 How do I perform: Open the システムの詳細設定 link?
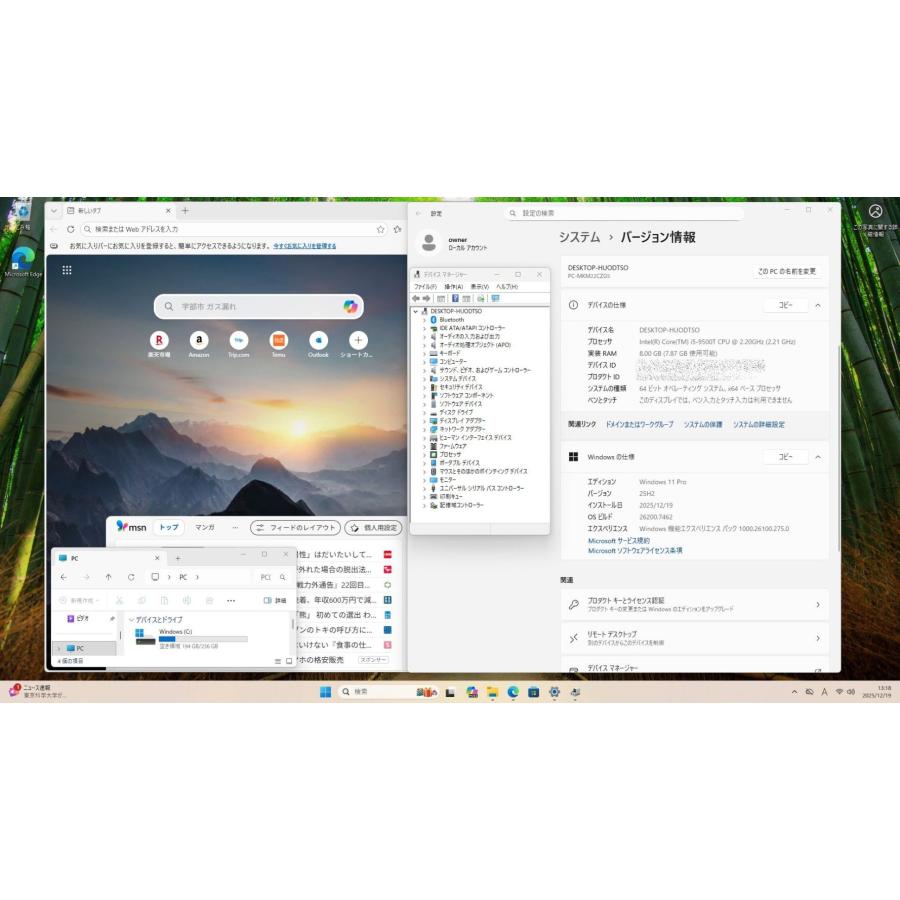[758, 424]
